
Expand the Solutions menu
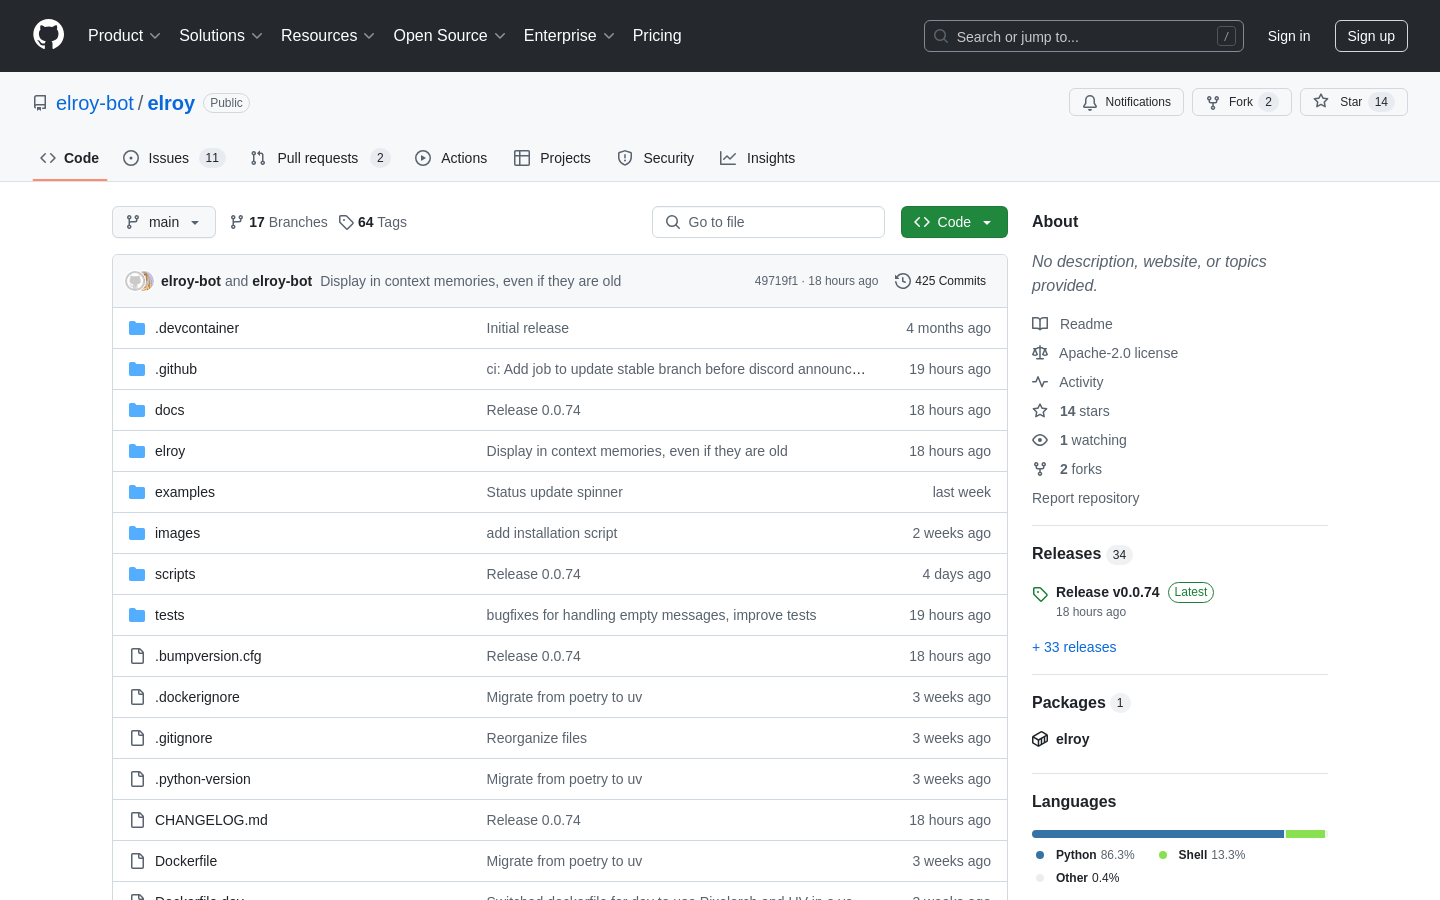[221, 35]
